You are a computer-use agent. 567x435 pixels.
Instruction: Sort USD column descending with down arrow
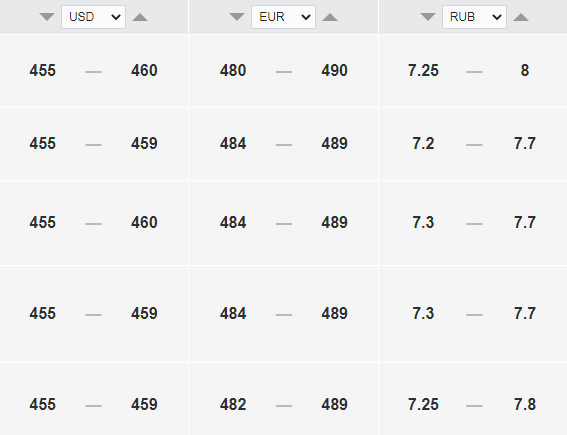pos(47,17)
